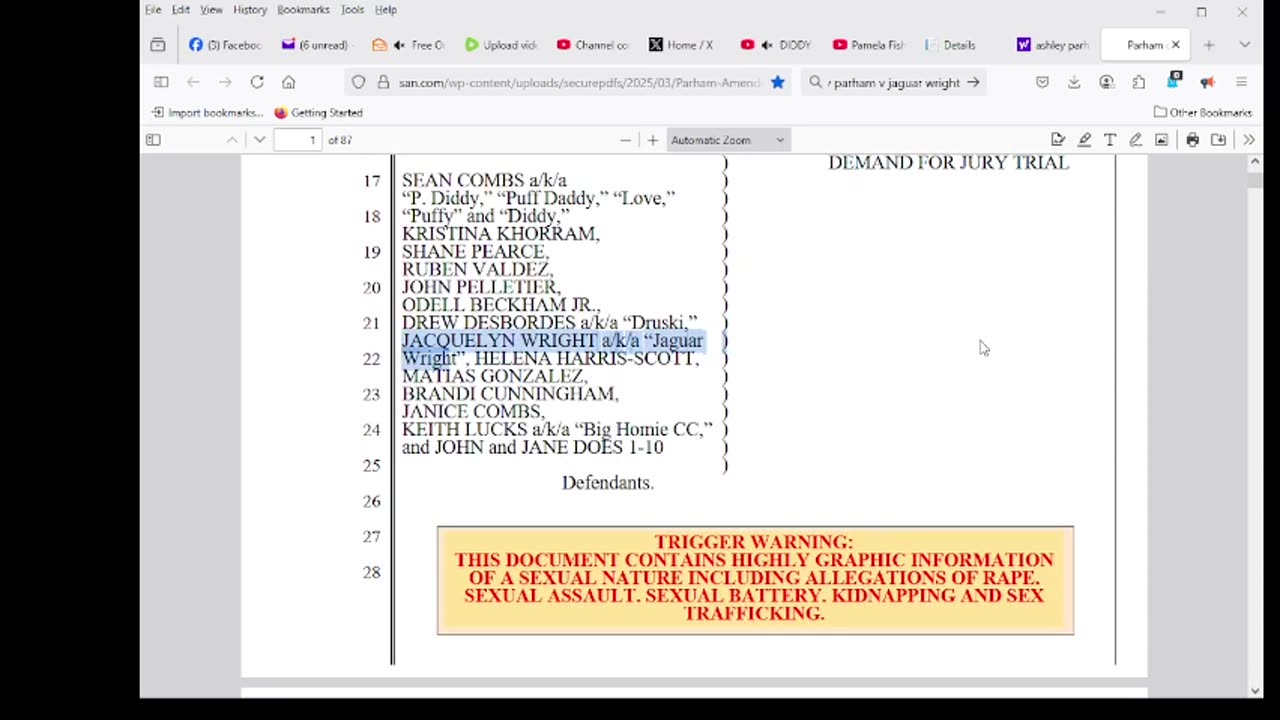This screenshot has height=720, width=1280.
Task: Open the History menu
Action: pos(250,10)
